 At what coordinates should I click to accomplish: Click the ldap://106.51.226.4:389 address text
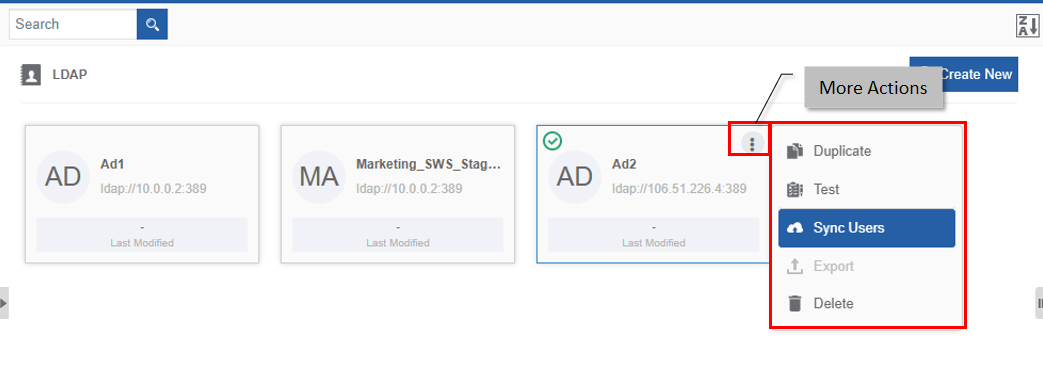tap(679, 189)
